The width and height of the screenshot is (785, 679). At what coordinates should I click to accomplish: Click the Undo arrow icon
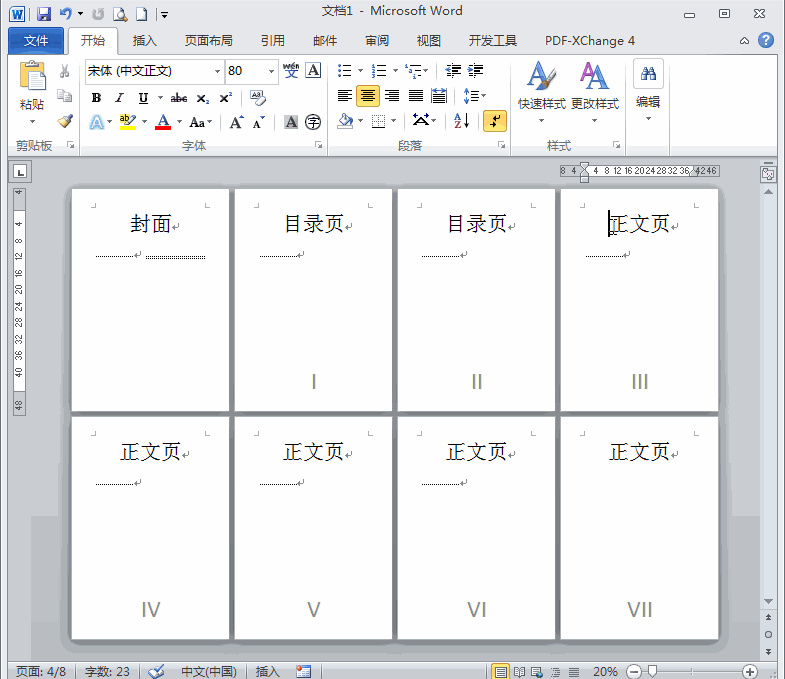point(66,14)
